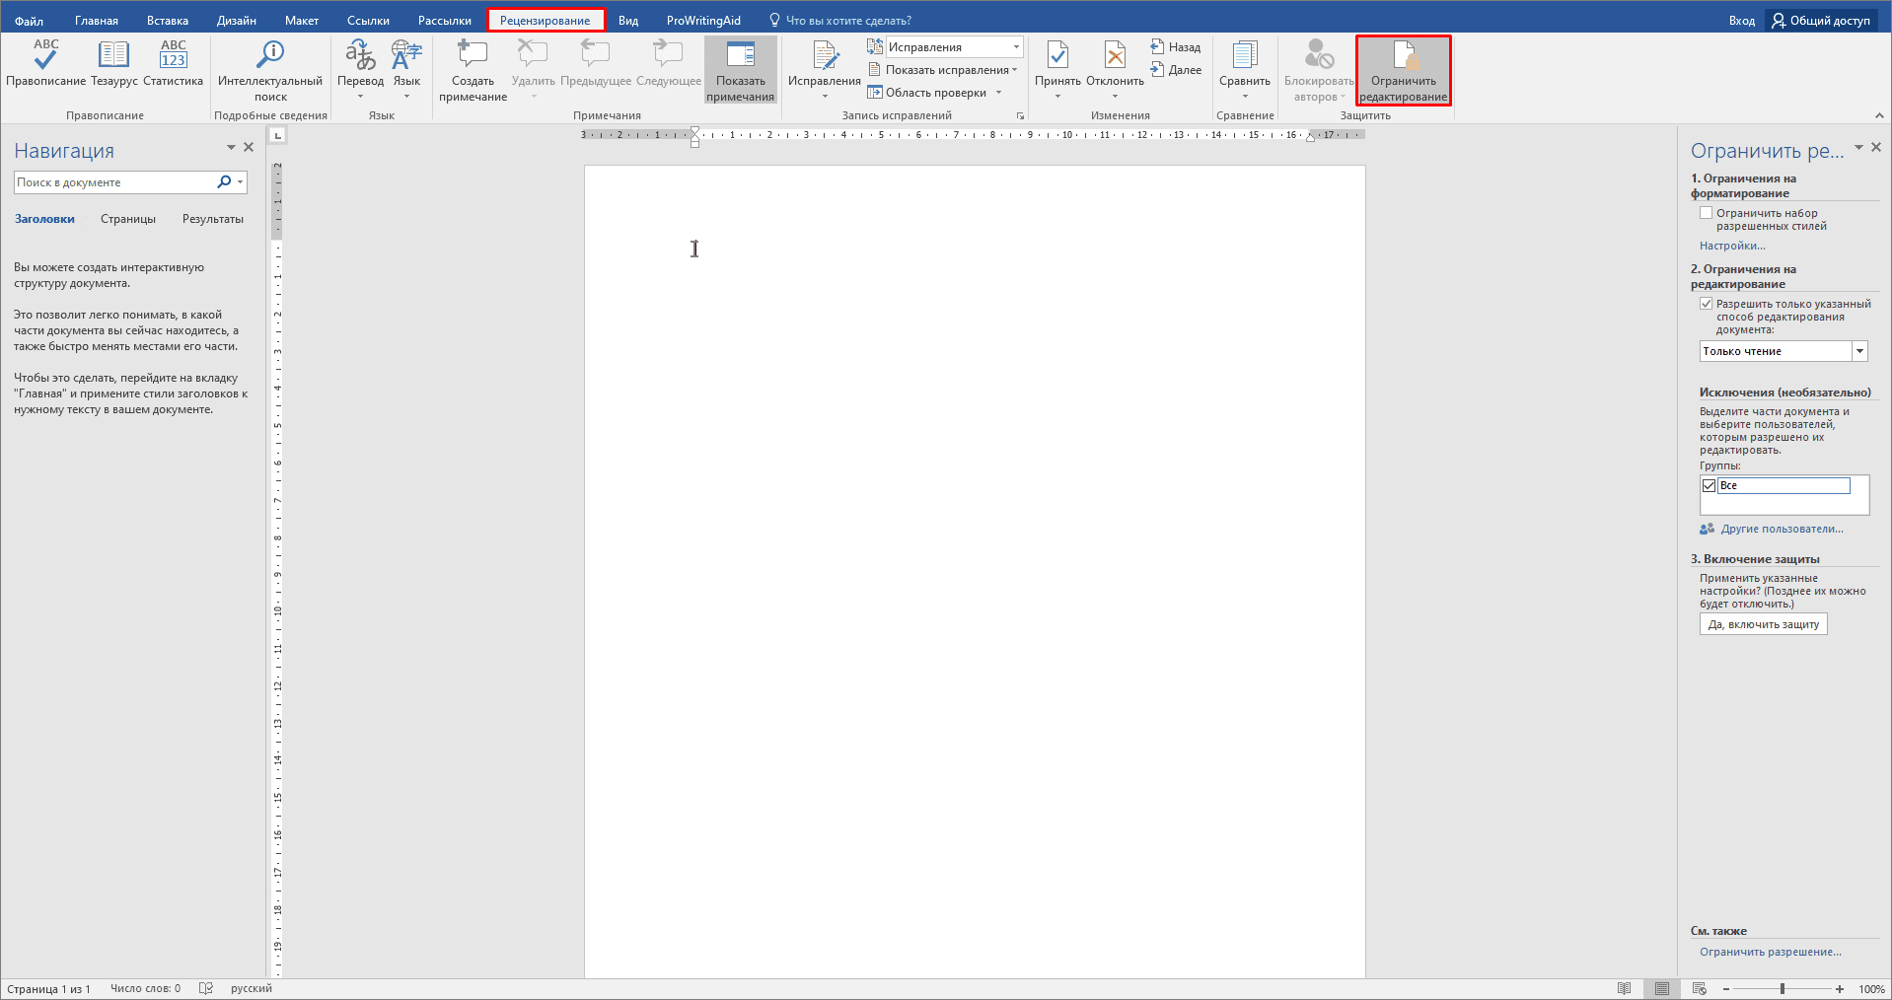Open the Страницы navigation tab
1892x1000 pixels.
point(128,219)
